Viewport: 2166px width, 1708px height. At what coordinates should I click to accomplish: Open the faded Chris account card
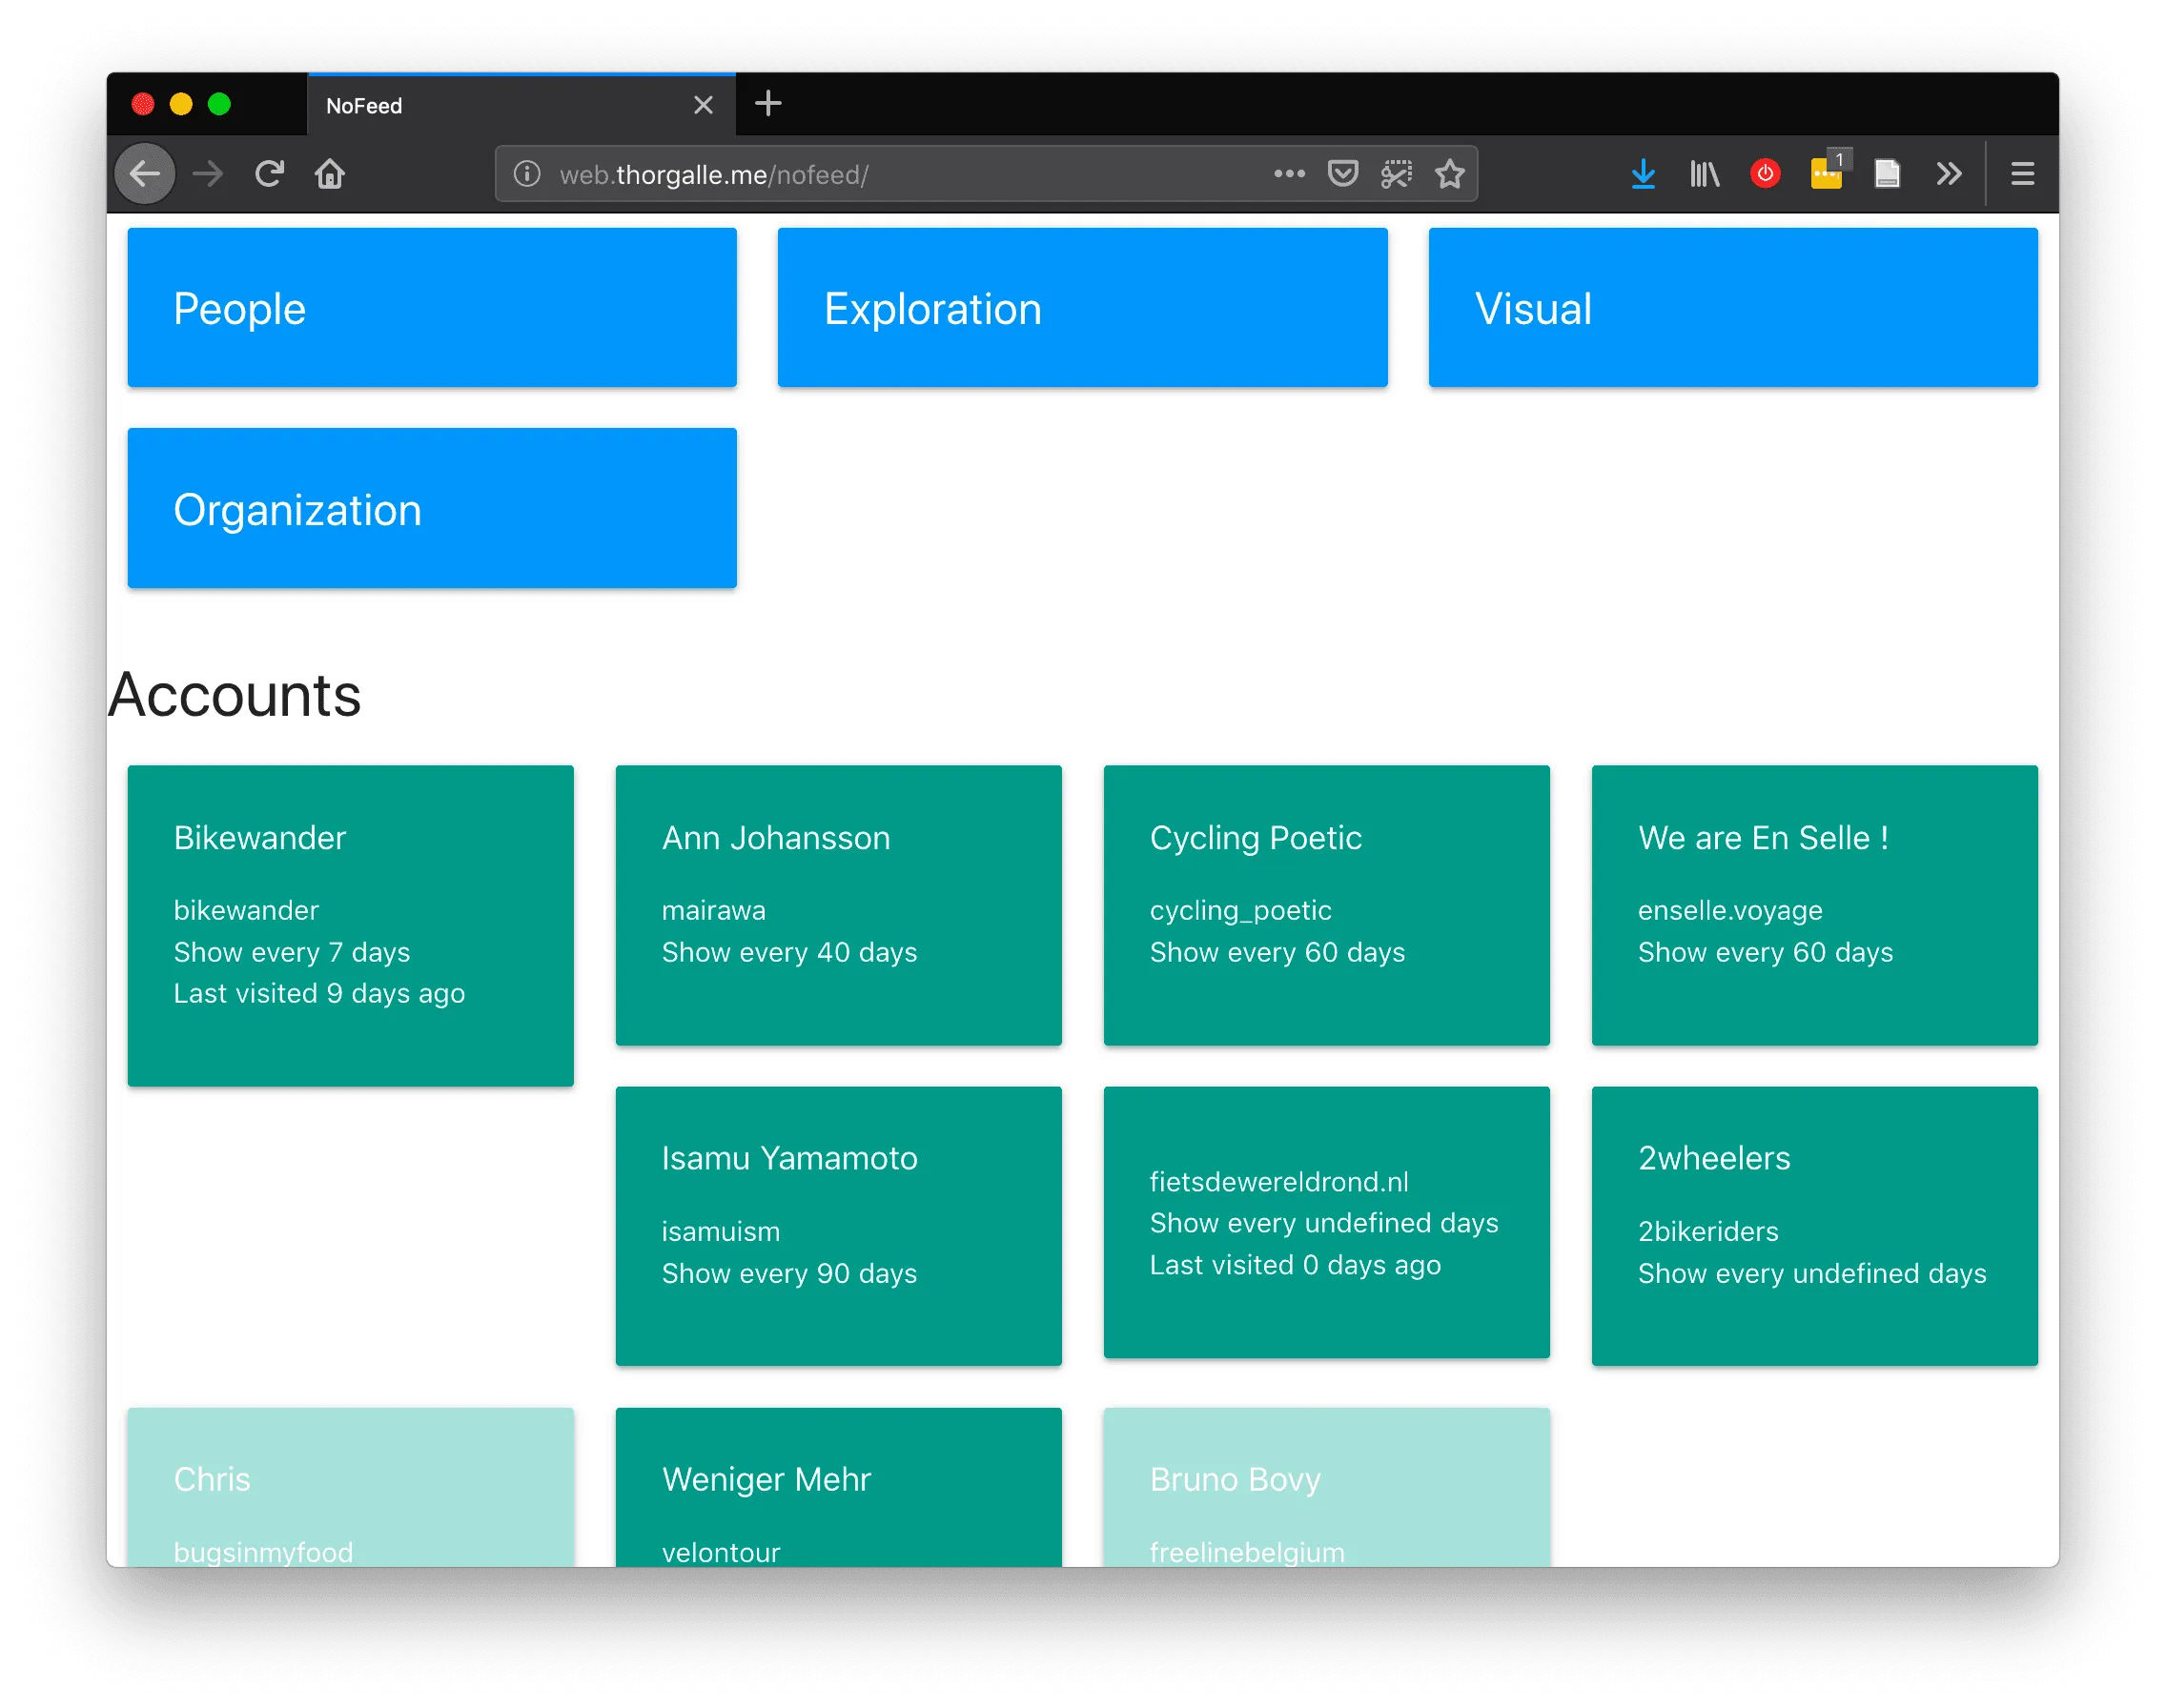350,1487
